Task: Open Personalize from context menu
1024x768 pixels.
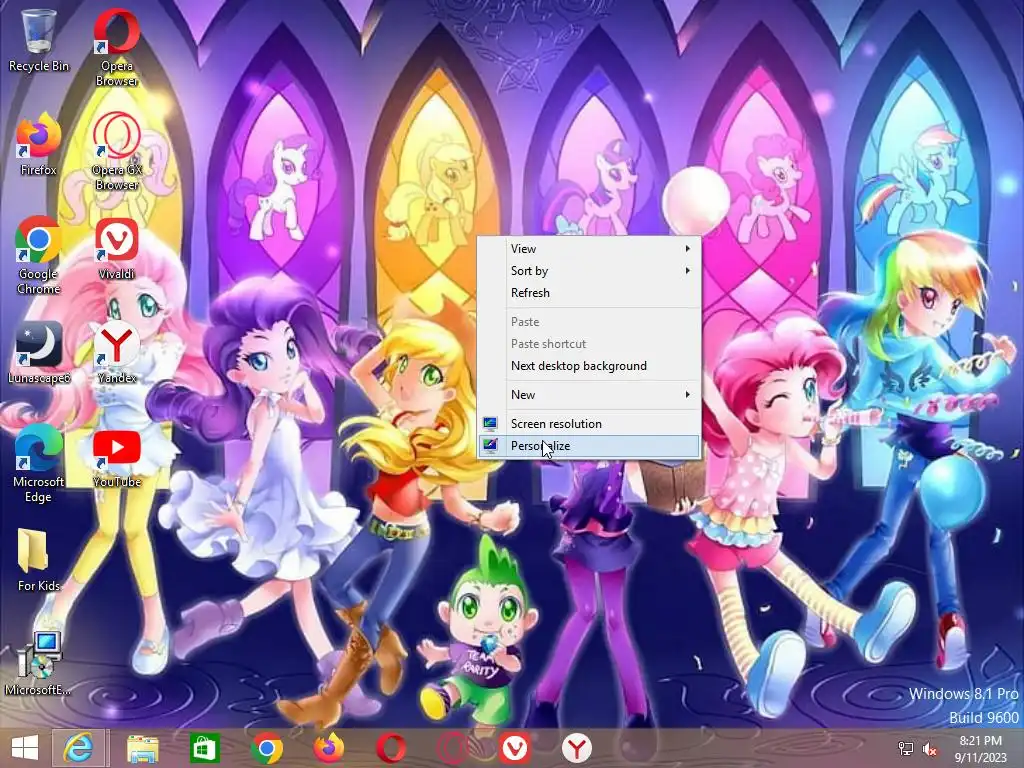Action: pos(589,446)
